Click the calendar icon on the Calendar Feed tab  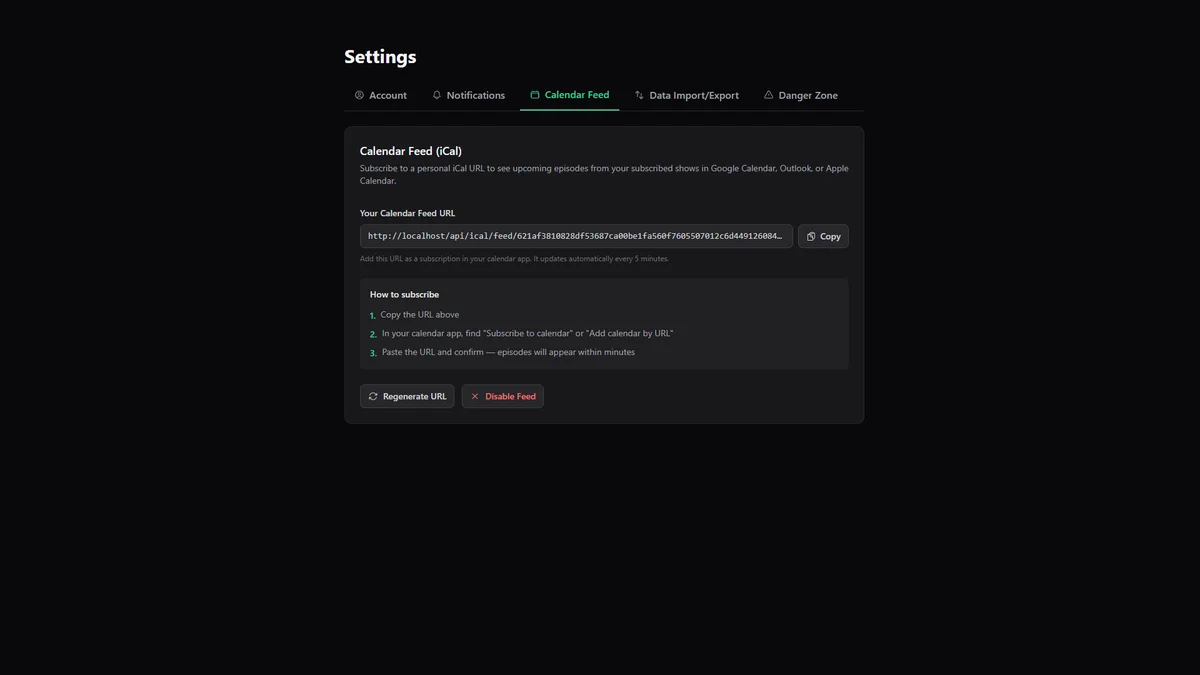coord(535,95)
